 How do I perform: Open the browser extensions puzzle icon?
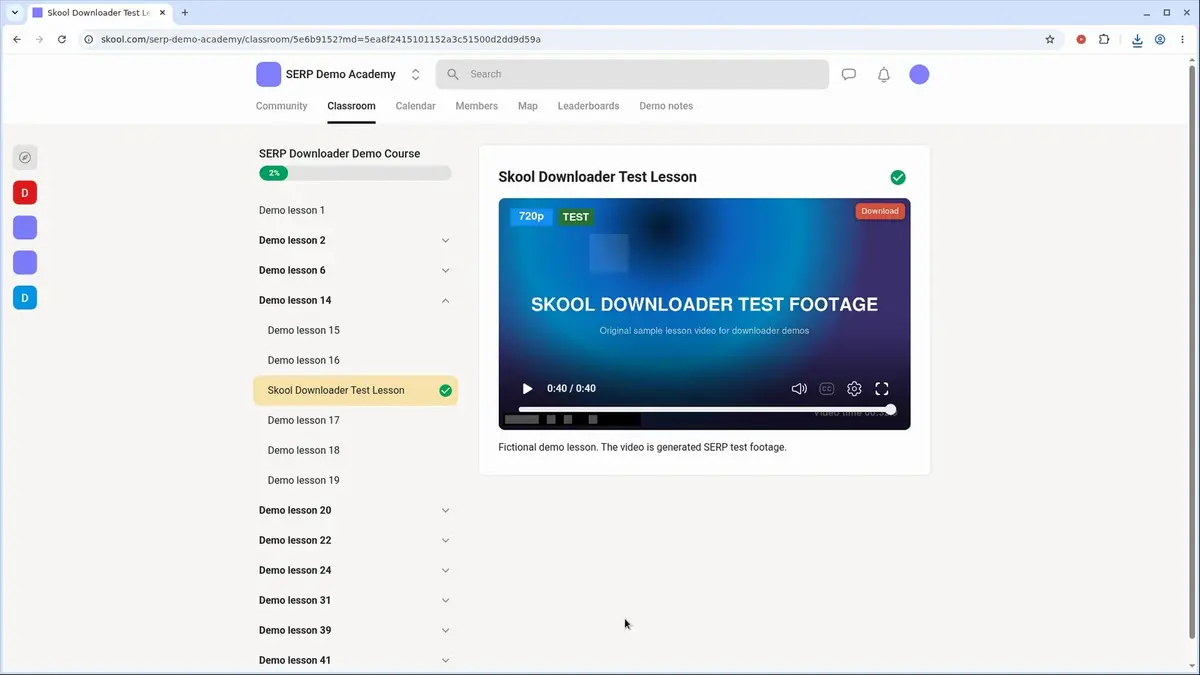(x=1104, y=40)
